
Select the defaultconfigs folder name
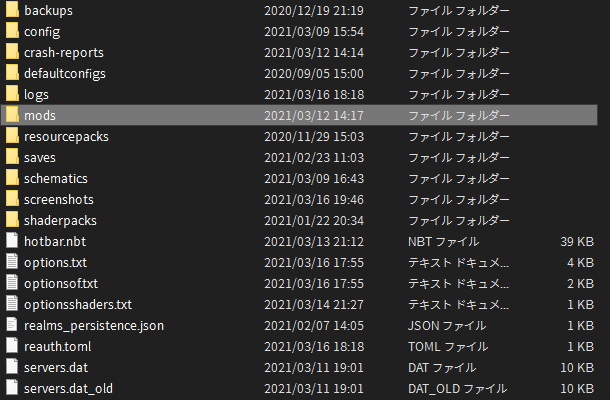coord(65,73)
